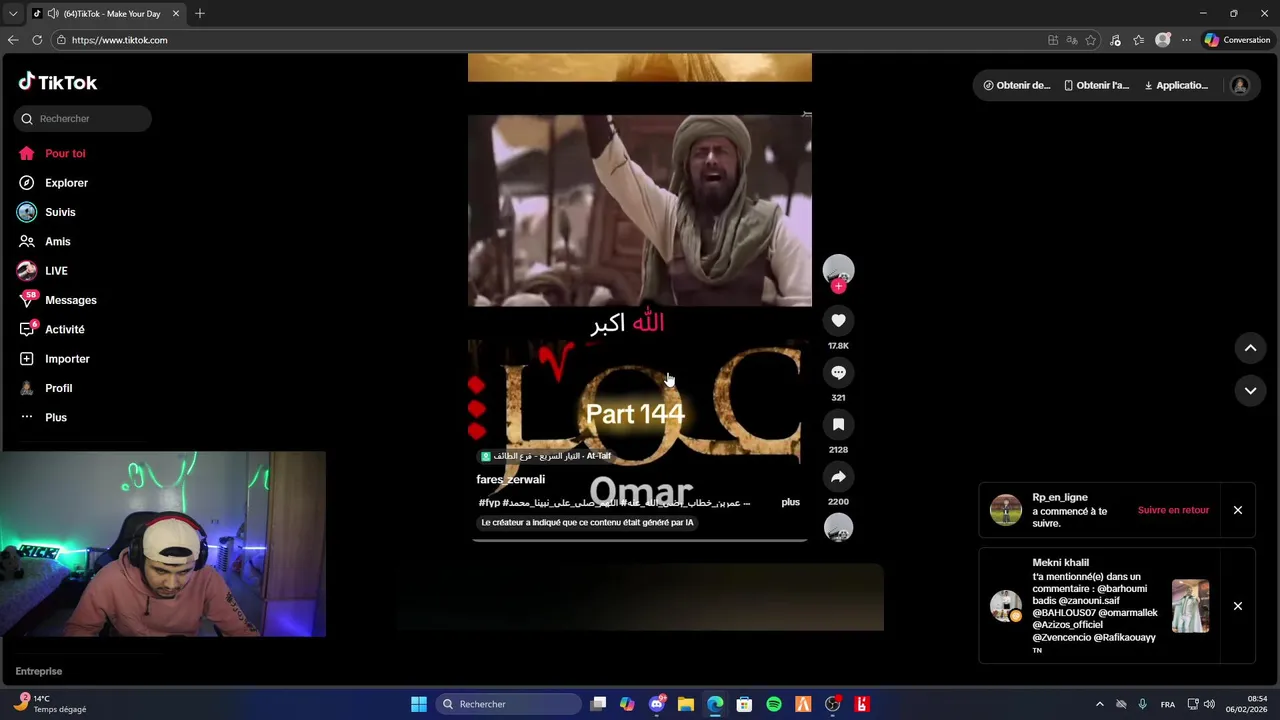
Task: Click the volume tray icon
Action: point(1209,704)
